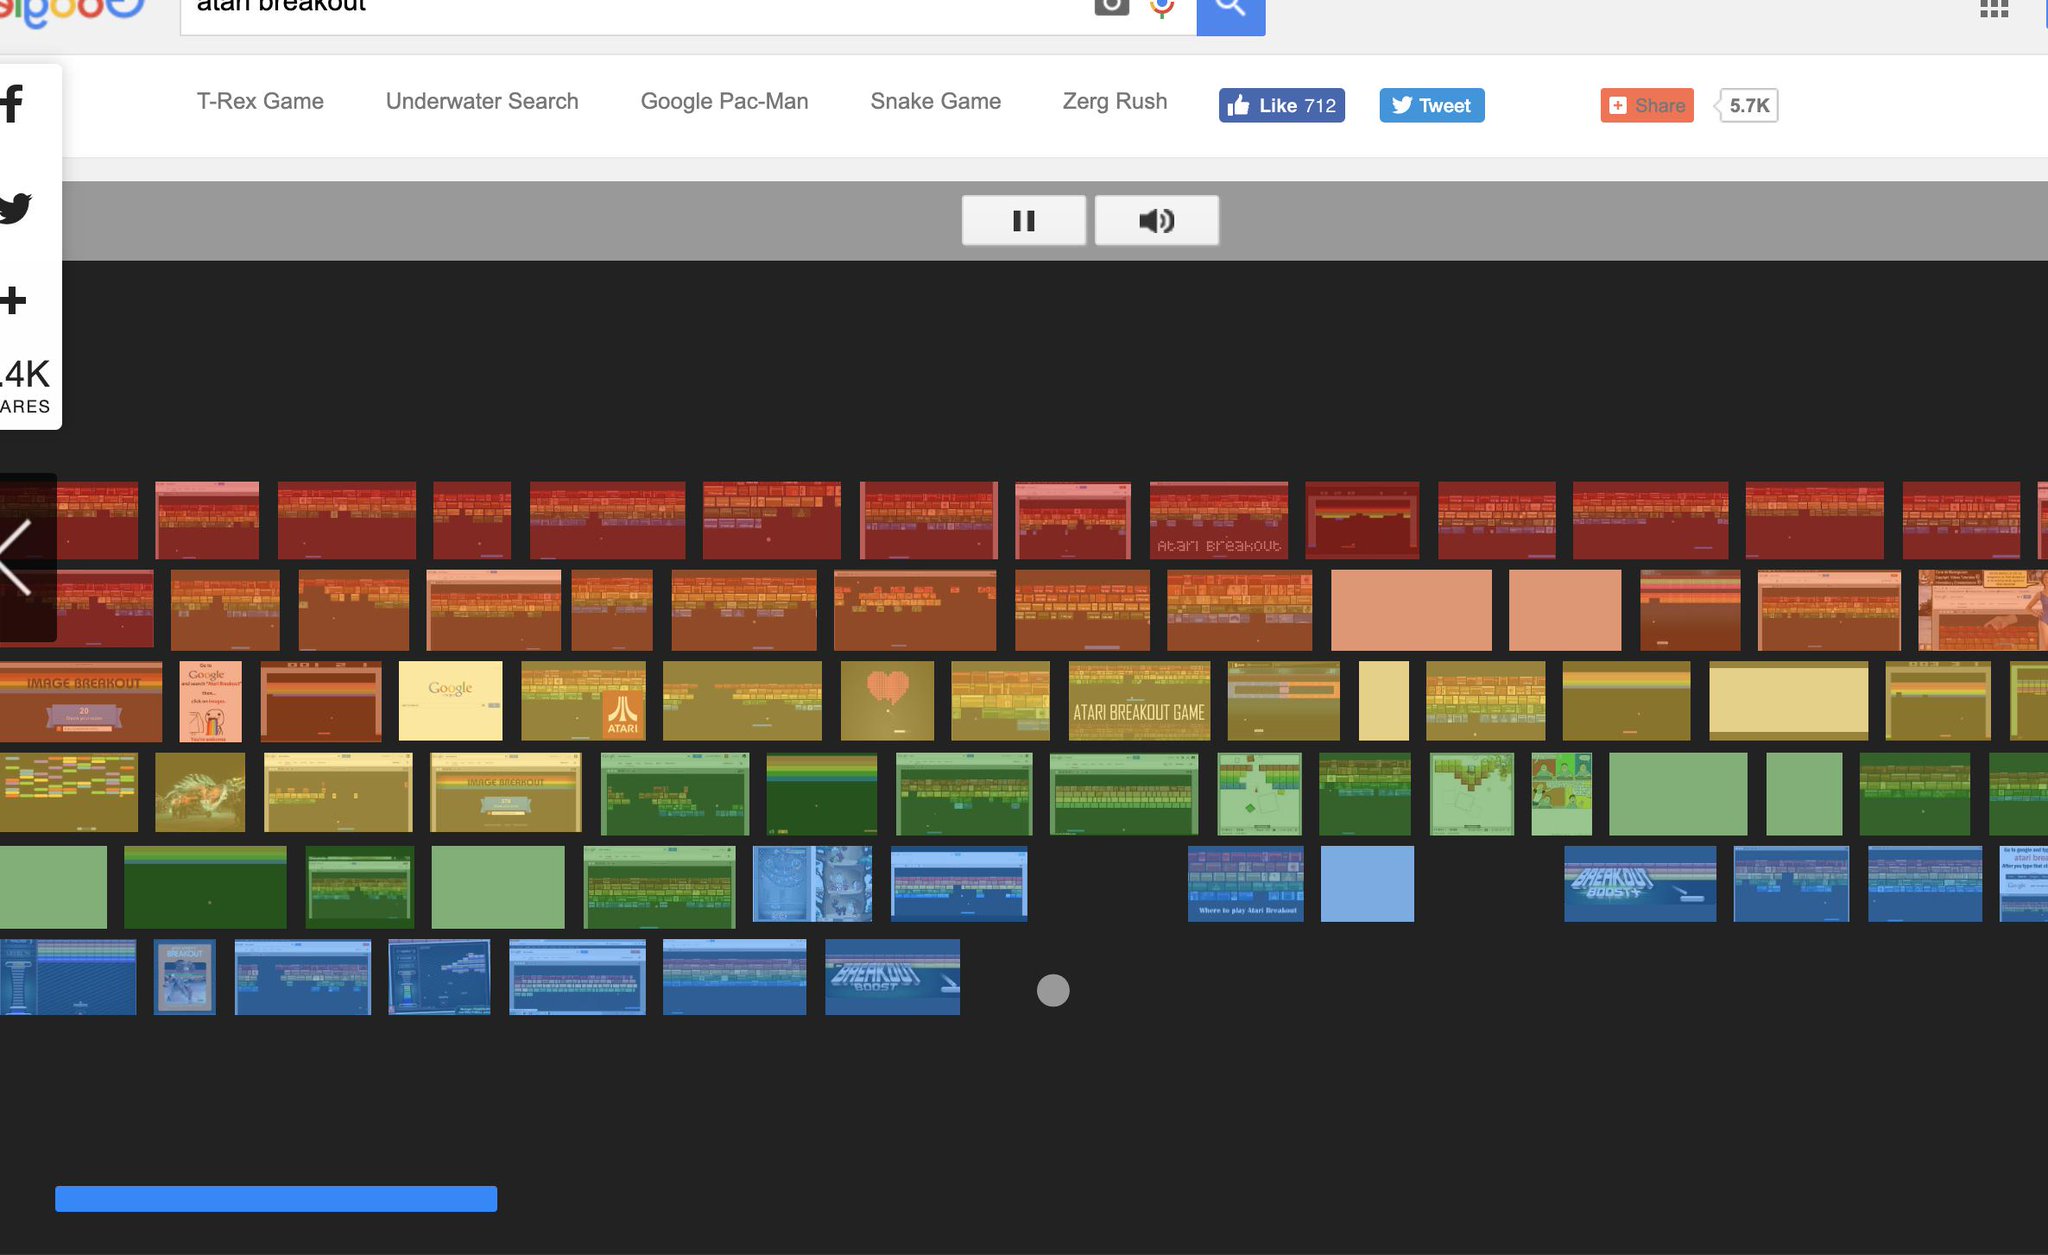The height and width of the screenshot is (1255, 2048).
Task: Search by image camera icon
Action: point(1111,6)
